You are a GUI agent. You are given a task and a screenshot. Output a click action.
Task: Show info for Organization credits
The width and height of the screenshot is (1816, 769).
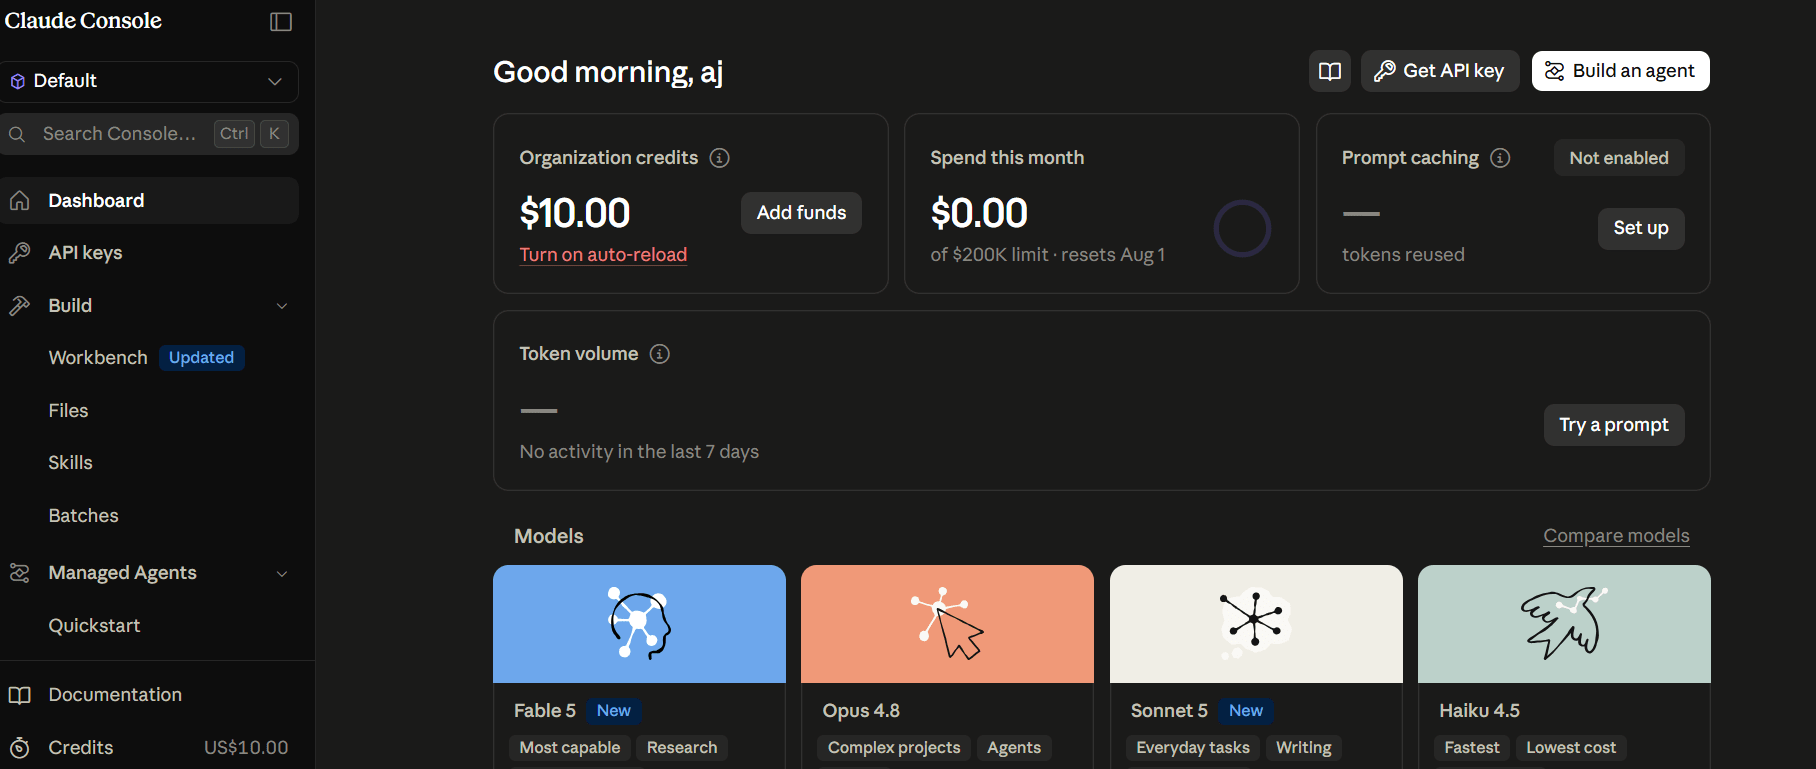coord(719,158)
